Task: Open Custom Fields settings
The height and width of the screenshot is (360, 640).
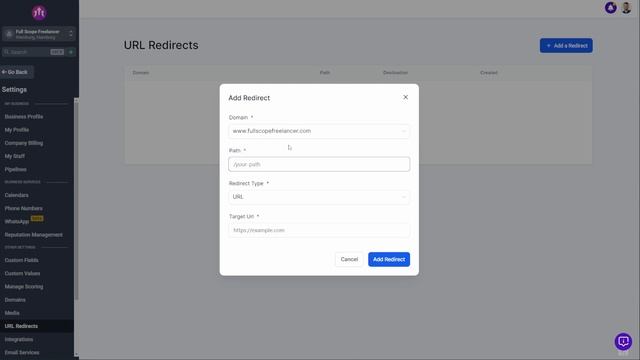Action: [21, 260]
